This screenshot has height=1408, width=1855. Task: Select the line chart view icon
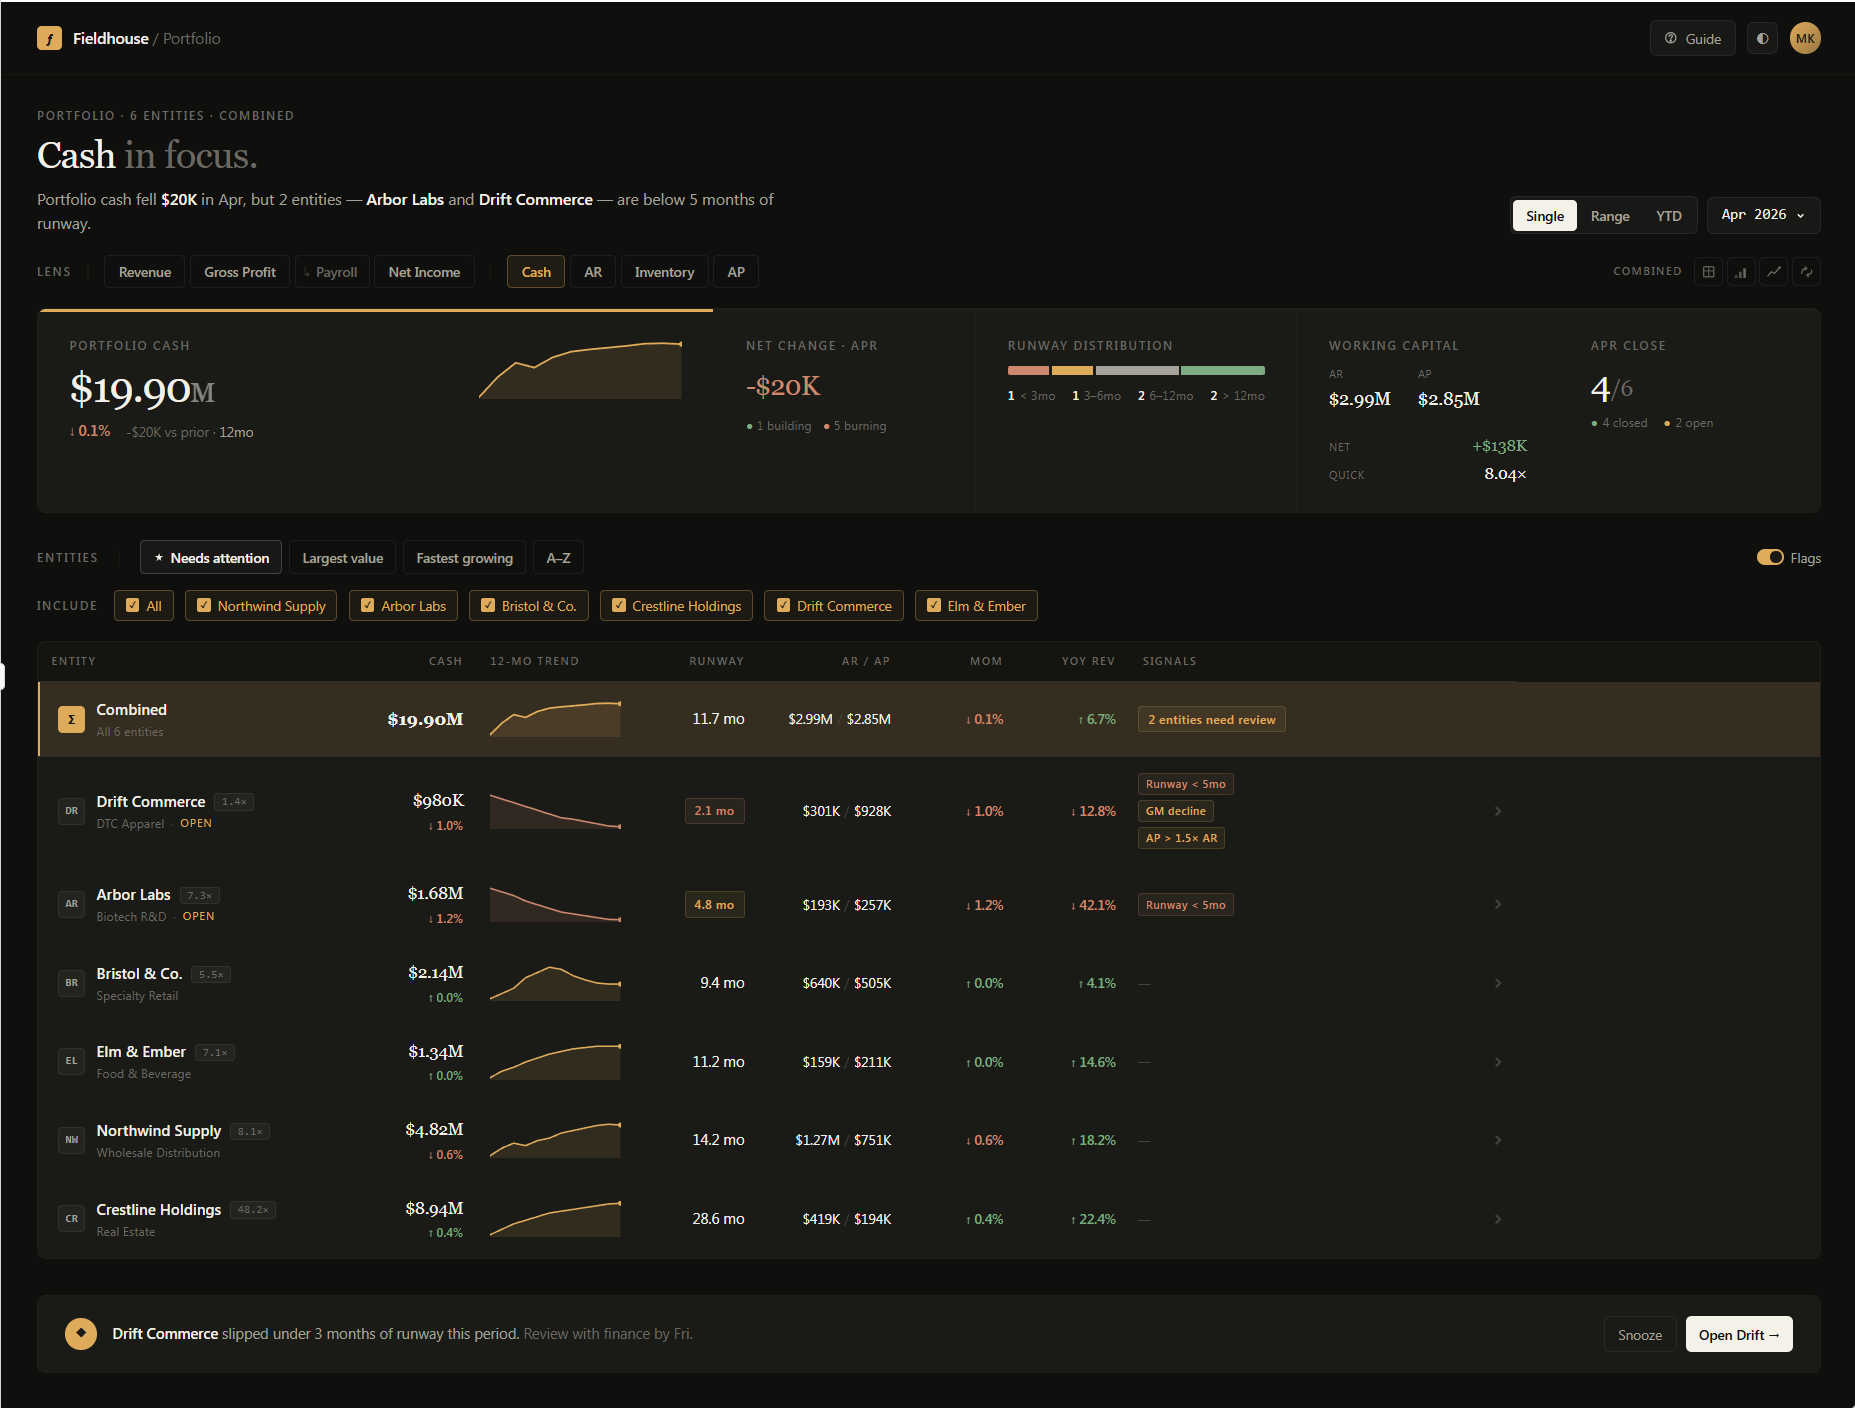coord(1773,271)
